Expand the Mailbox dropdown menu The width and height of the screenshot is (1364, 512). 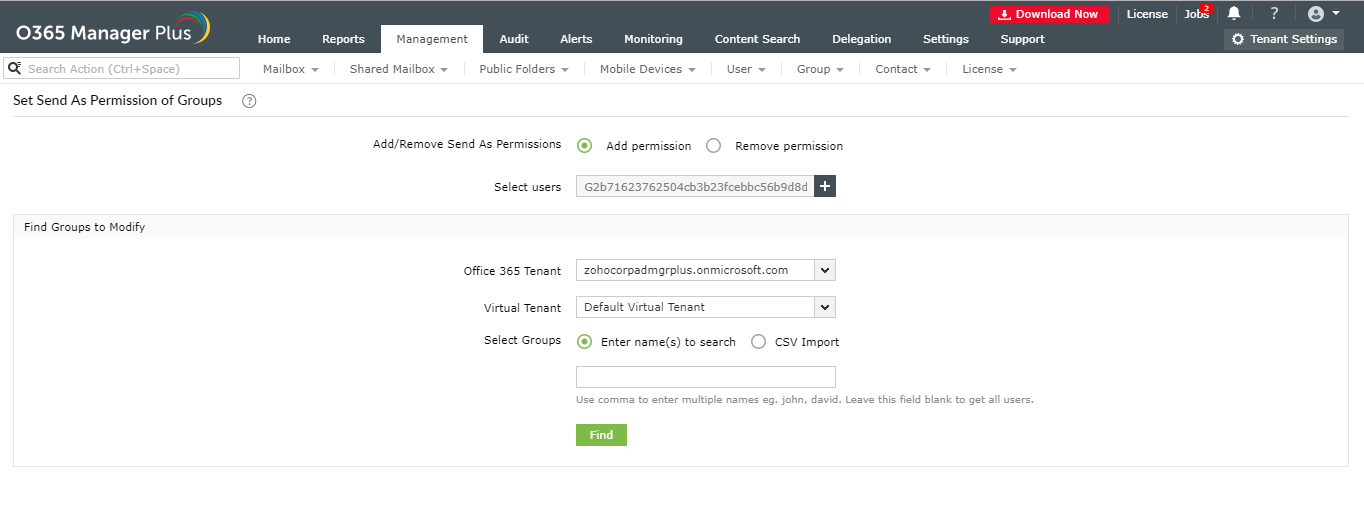coord(290,69)
